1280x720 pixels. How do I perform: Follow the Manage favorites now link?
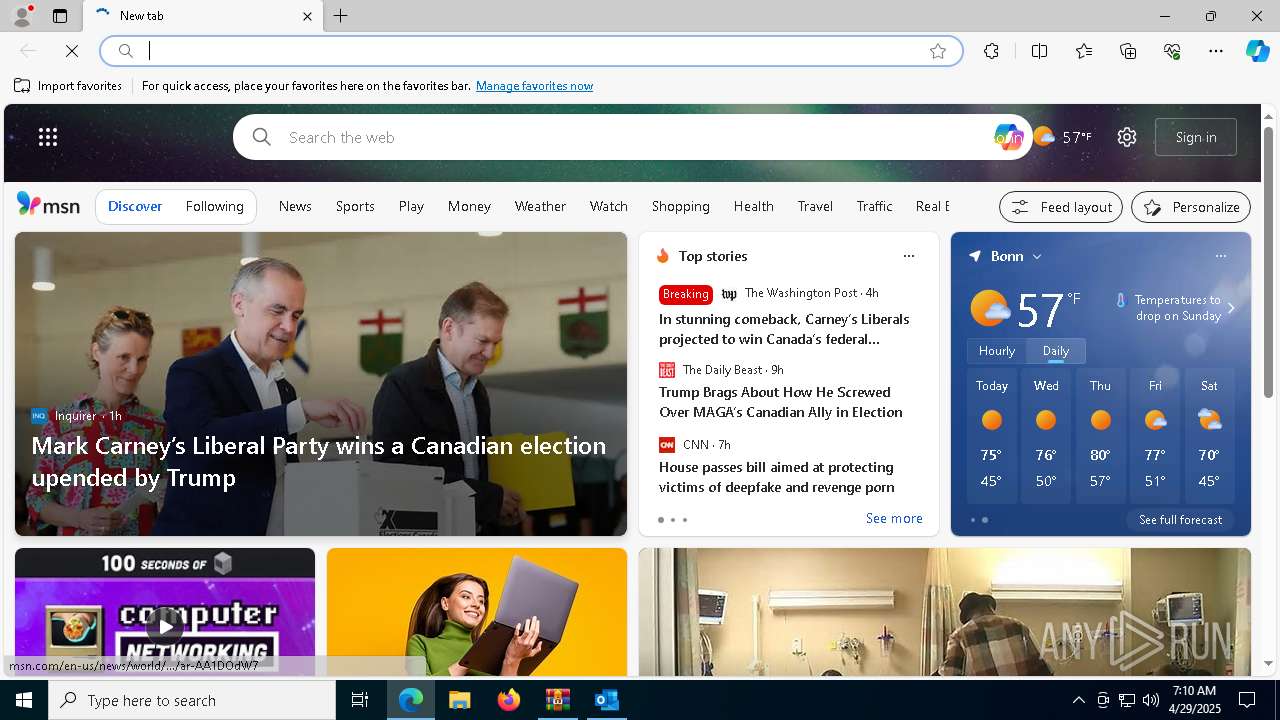coord(534,86)
